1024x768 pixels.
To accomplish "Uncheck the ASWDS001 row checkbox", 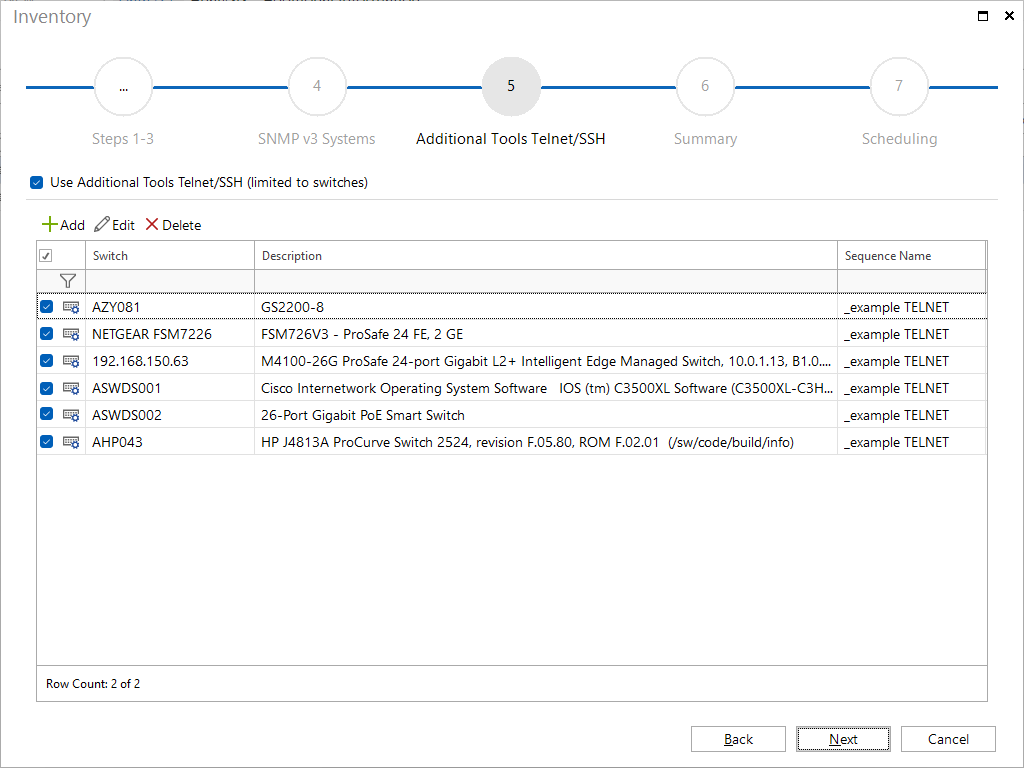I will coord(46,388).
